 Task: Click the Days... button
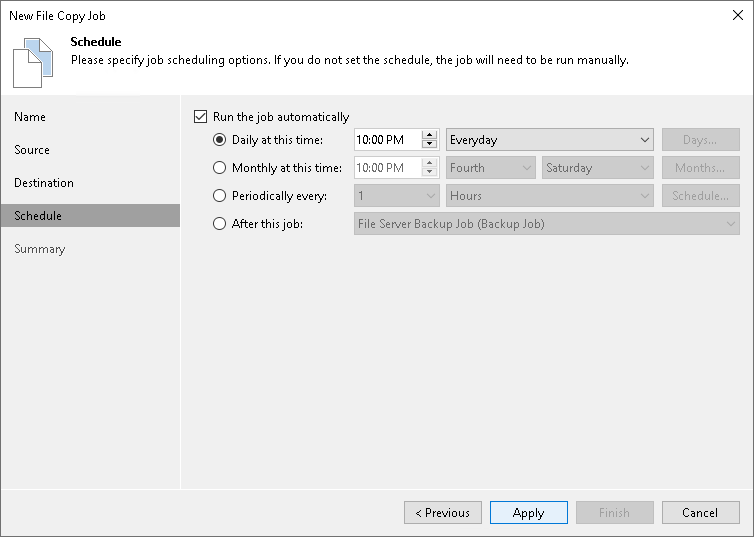coord(701,140)
